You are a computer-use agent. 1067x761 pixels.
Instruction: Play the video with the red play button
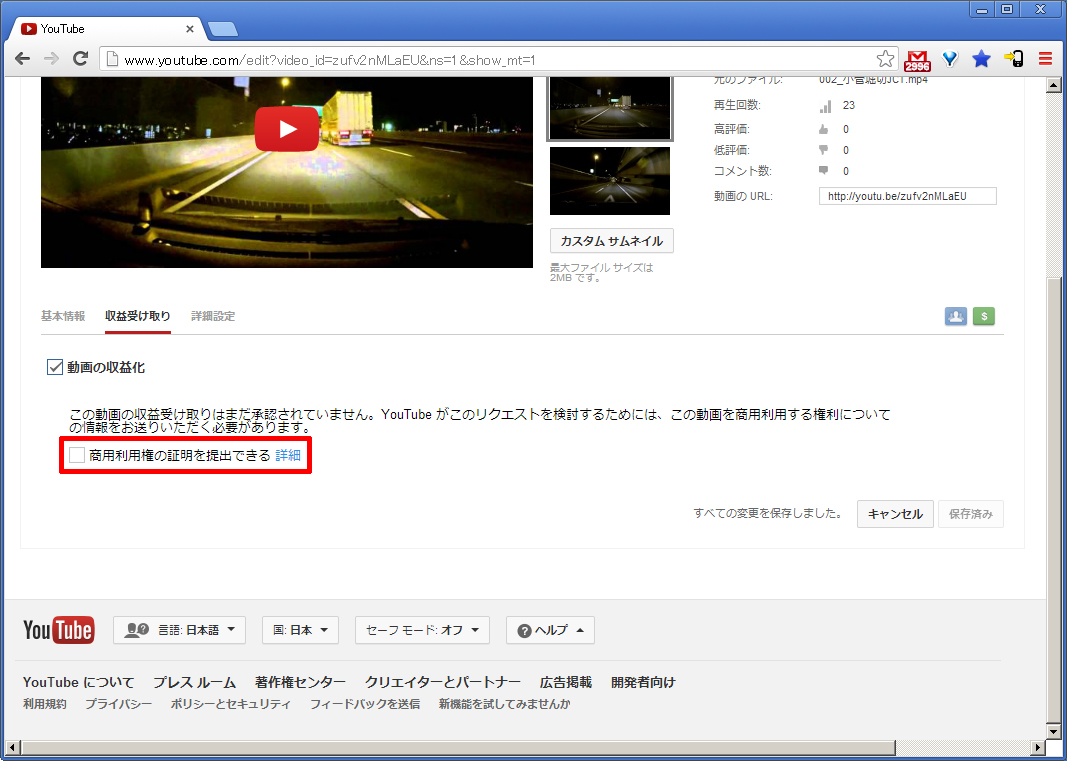286,129
